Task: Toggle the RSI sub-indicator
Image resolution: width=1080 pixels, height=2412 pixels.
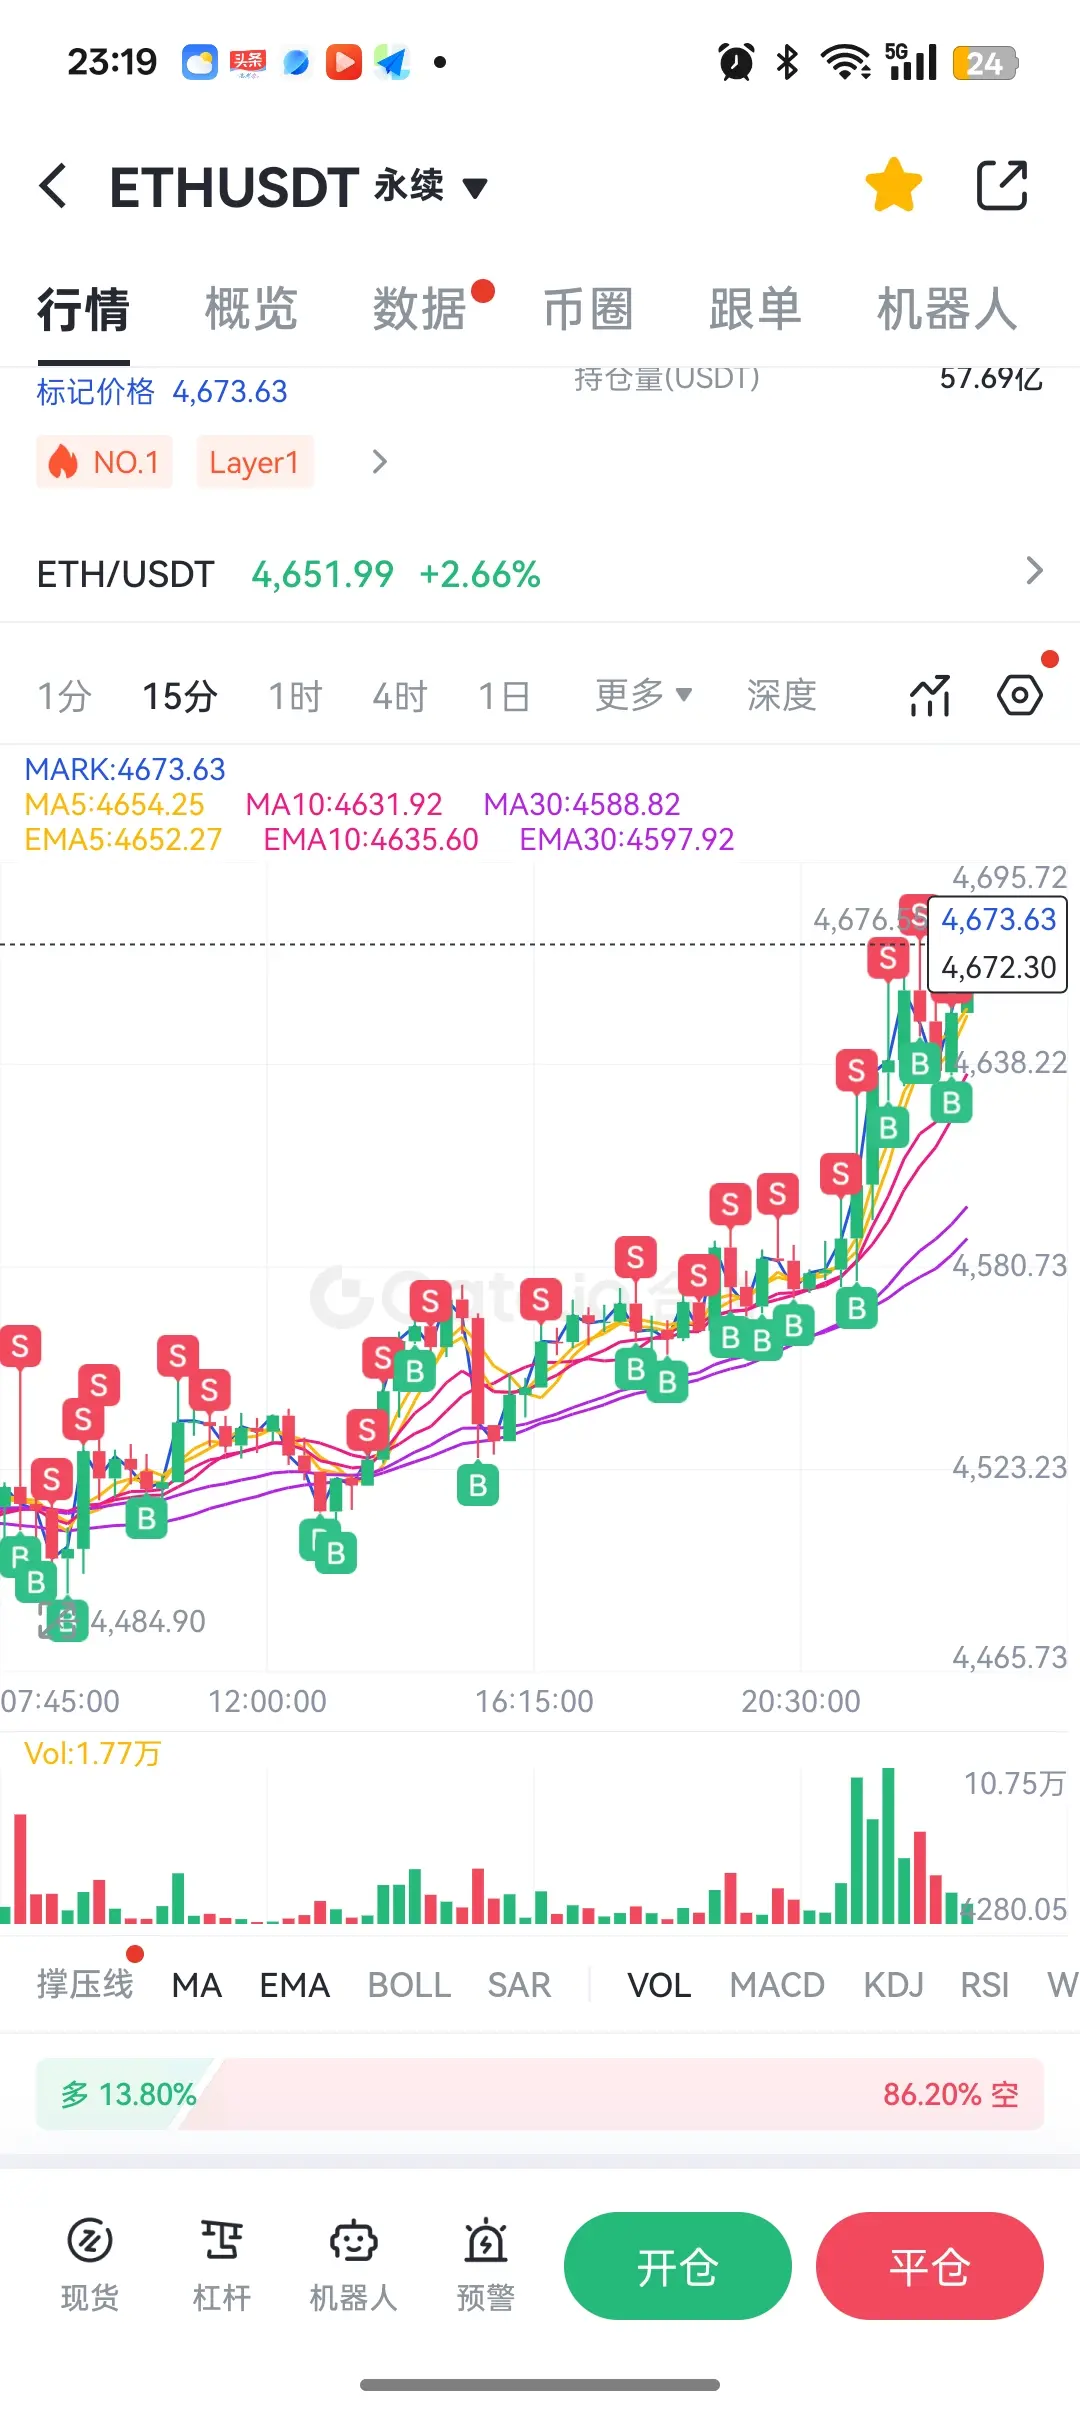Action: [x=985, y=1985]
